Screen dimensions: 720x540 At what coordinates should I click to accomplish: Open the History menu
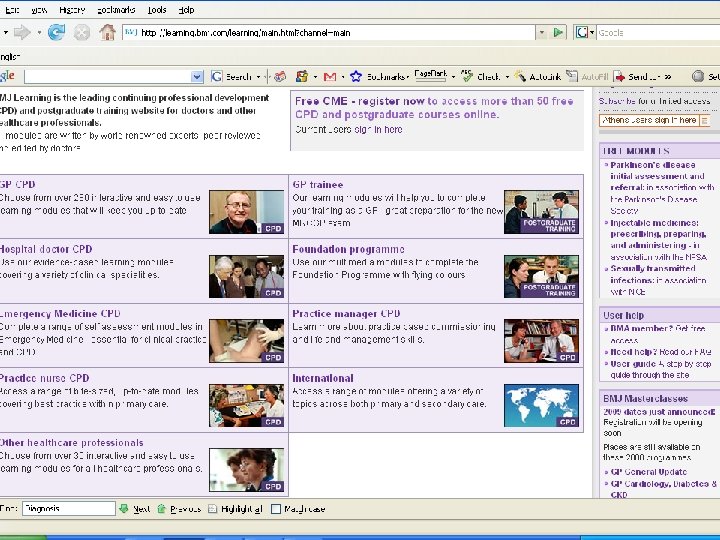coord(72,10)
